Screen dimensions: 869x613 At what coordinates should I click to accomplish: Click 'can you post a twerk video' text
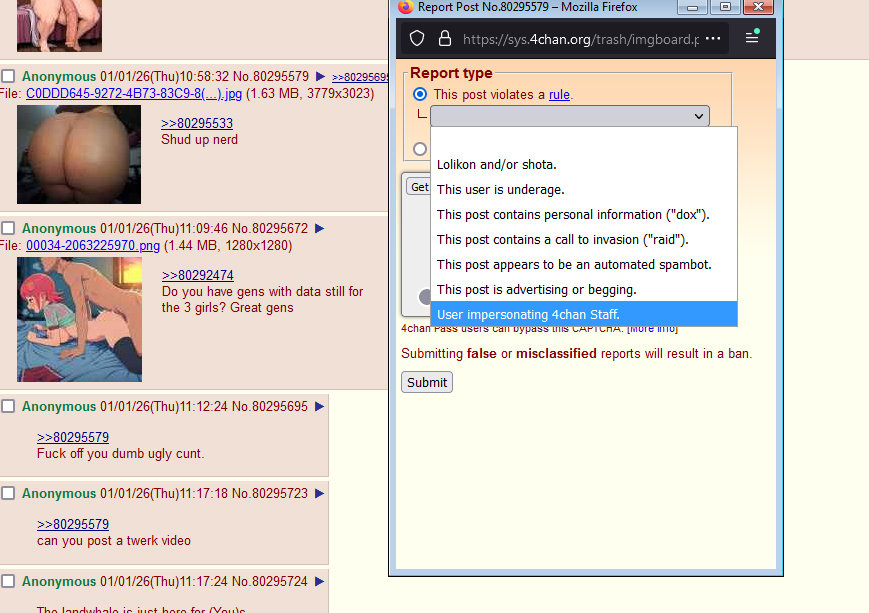pyautogui.click(x=114, y=540)
